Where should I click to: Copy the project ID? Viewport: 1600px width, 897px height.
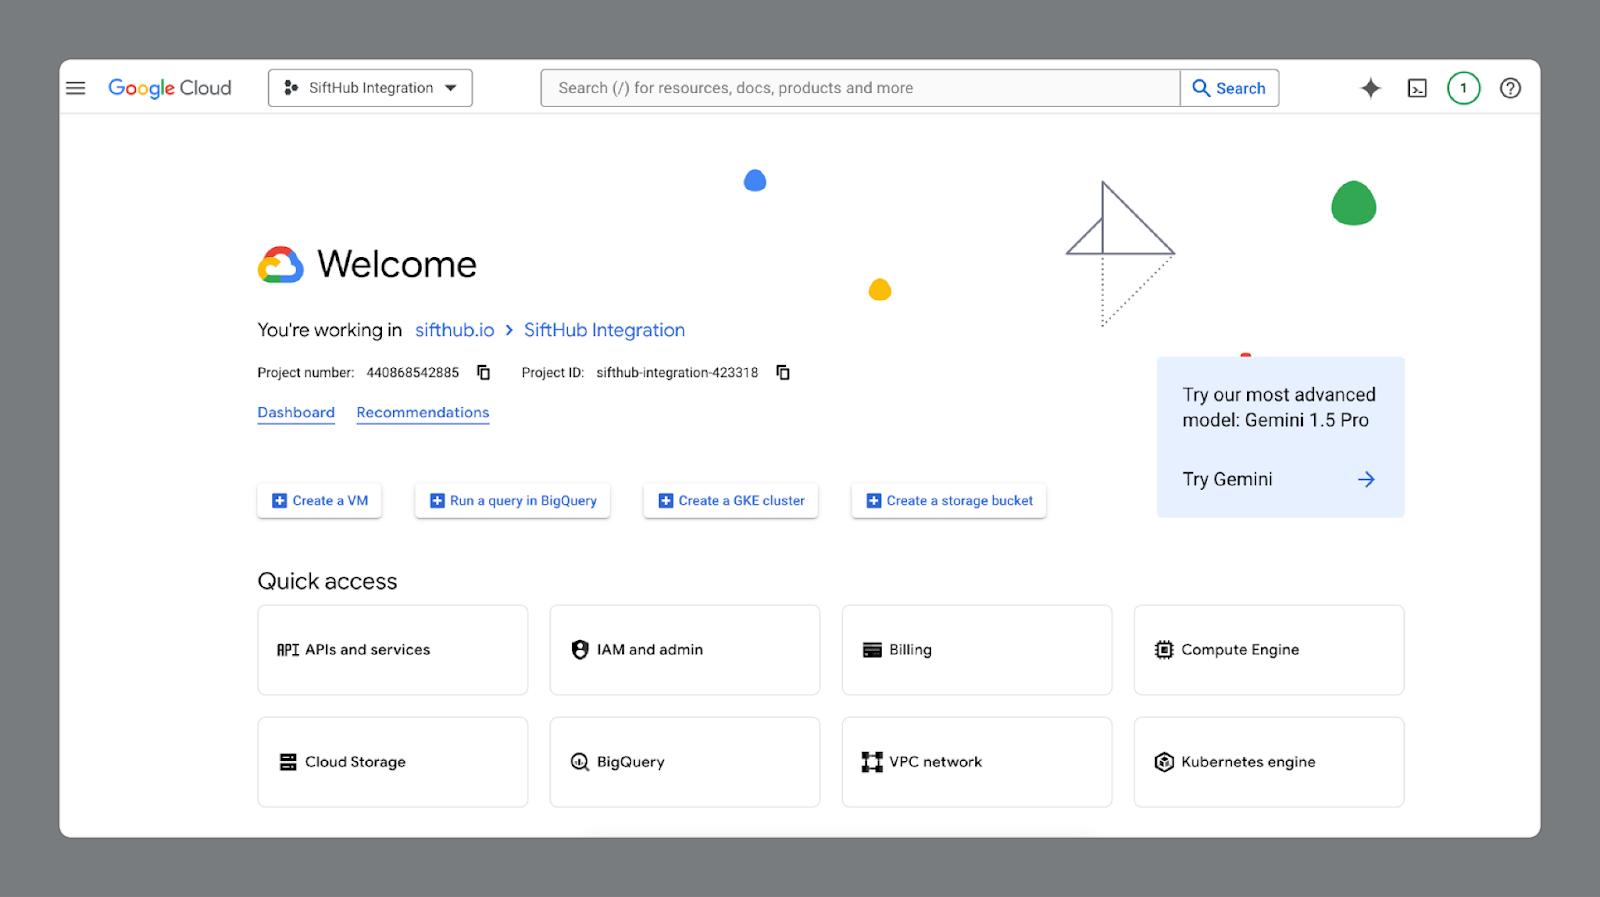783,372
